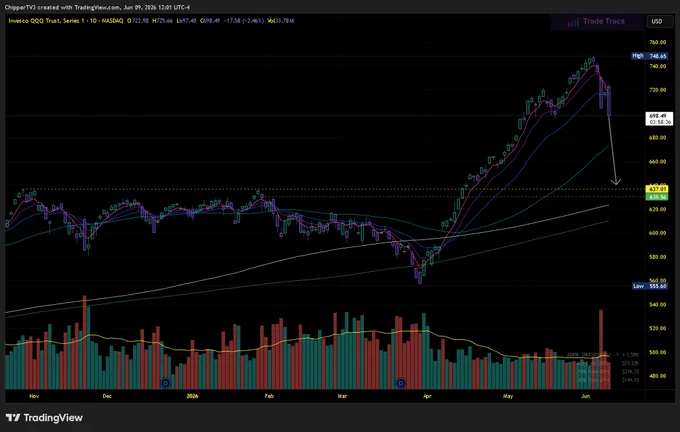
Task: Click the yellow 637.01 price level label
Action: coord(657,189)
